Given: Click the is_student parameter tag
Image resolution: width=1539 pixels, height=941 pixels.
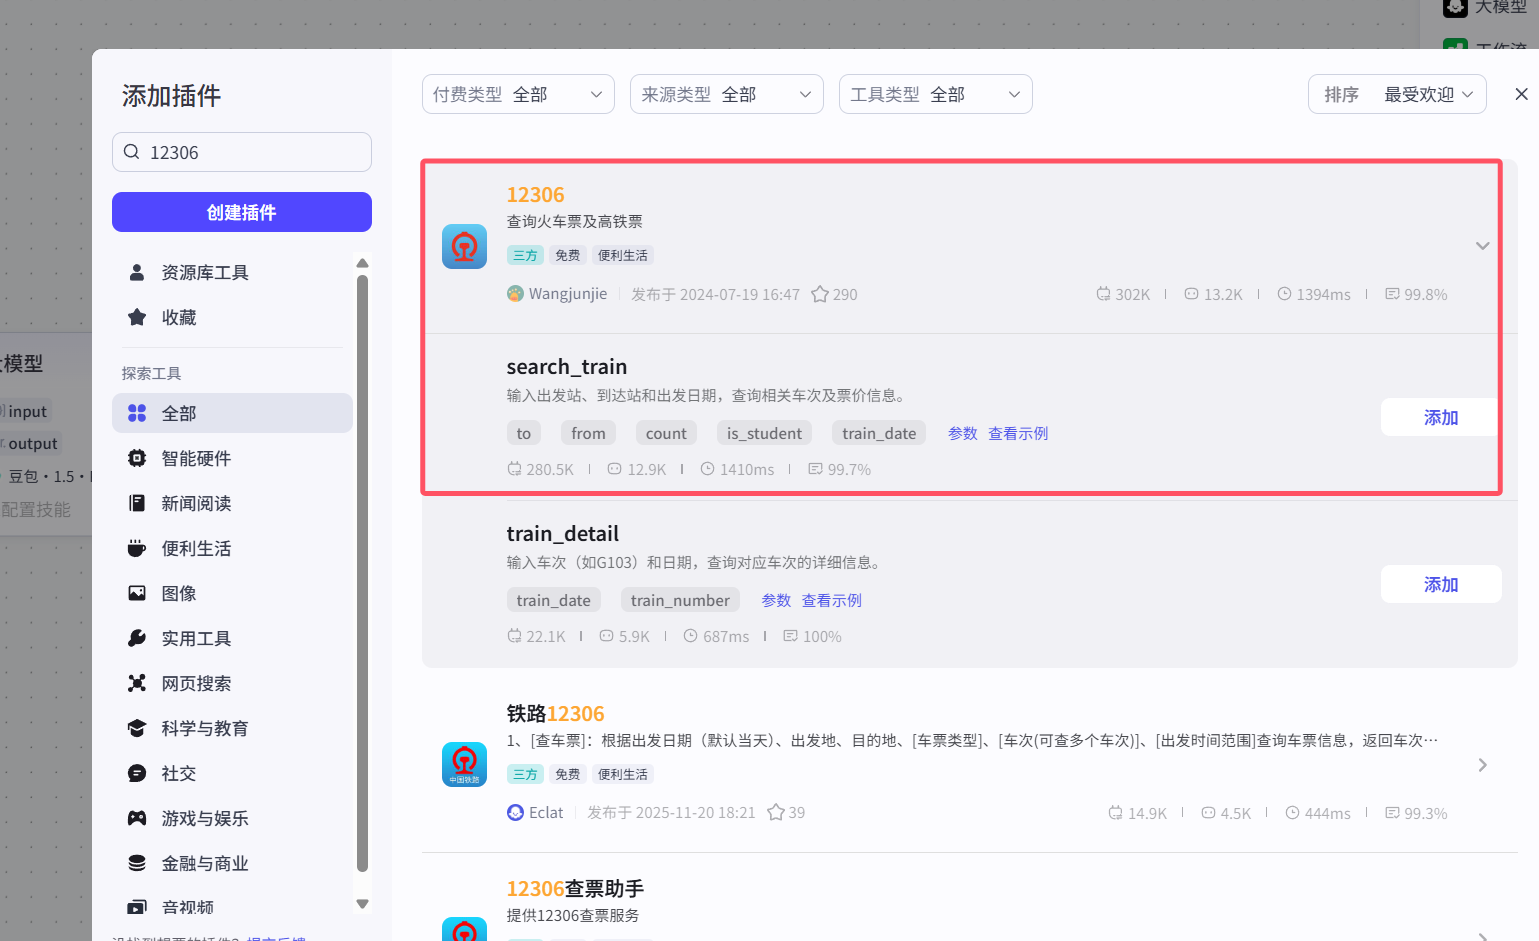Looking at the screenshot, I should point(764,433).
